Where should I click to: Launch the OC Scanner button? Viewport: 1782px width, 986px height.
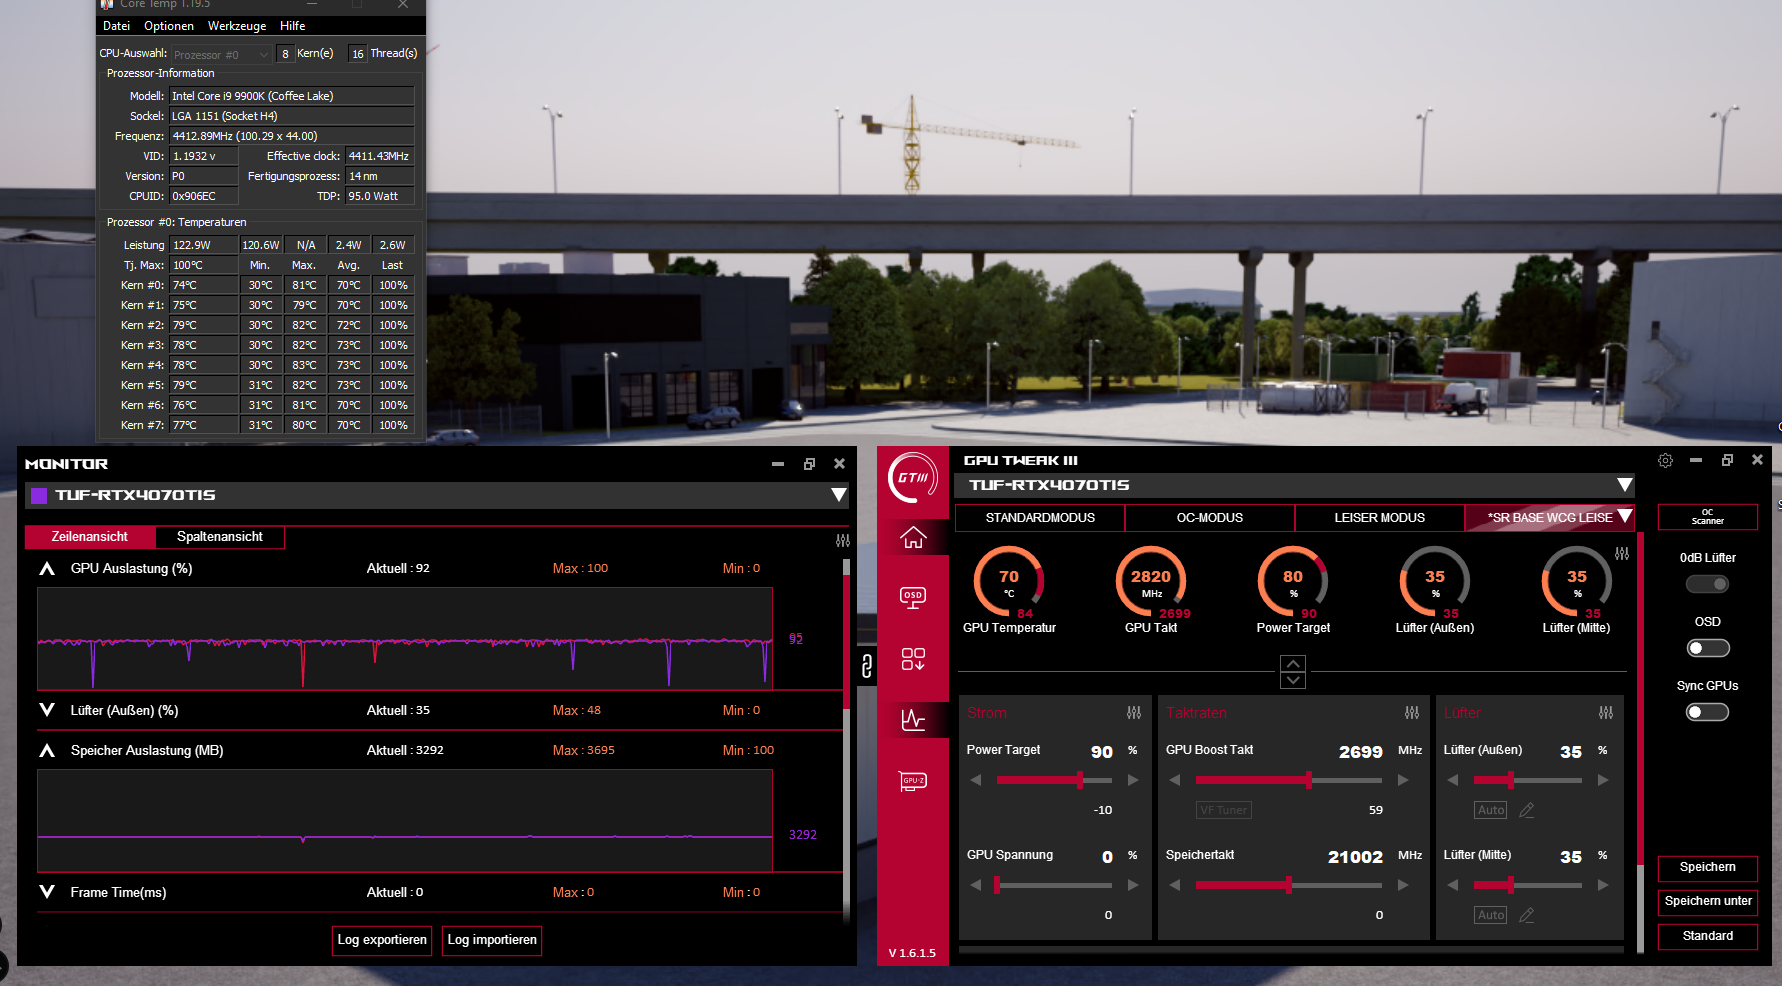click(x=1708, y=517)
